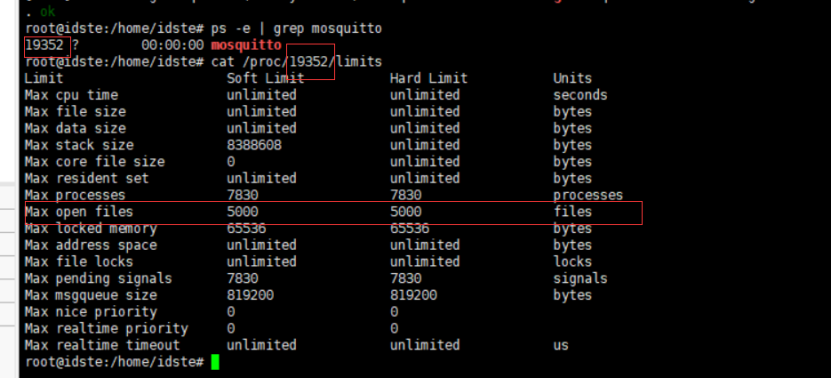Click the last 'root@idste:/home/idste#' prompt
The height and width of the screenshot is (378, 831).
tap(114, 362)
